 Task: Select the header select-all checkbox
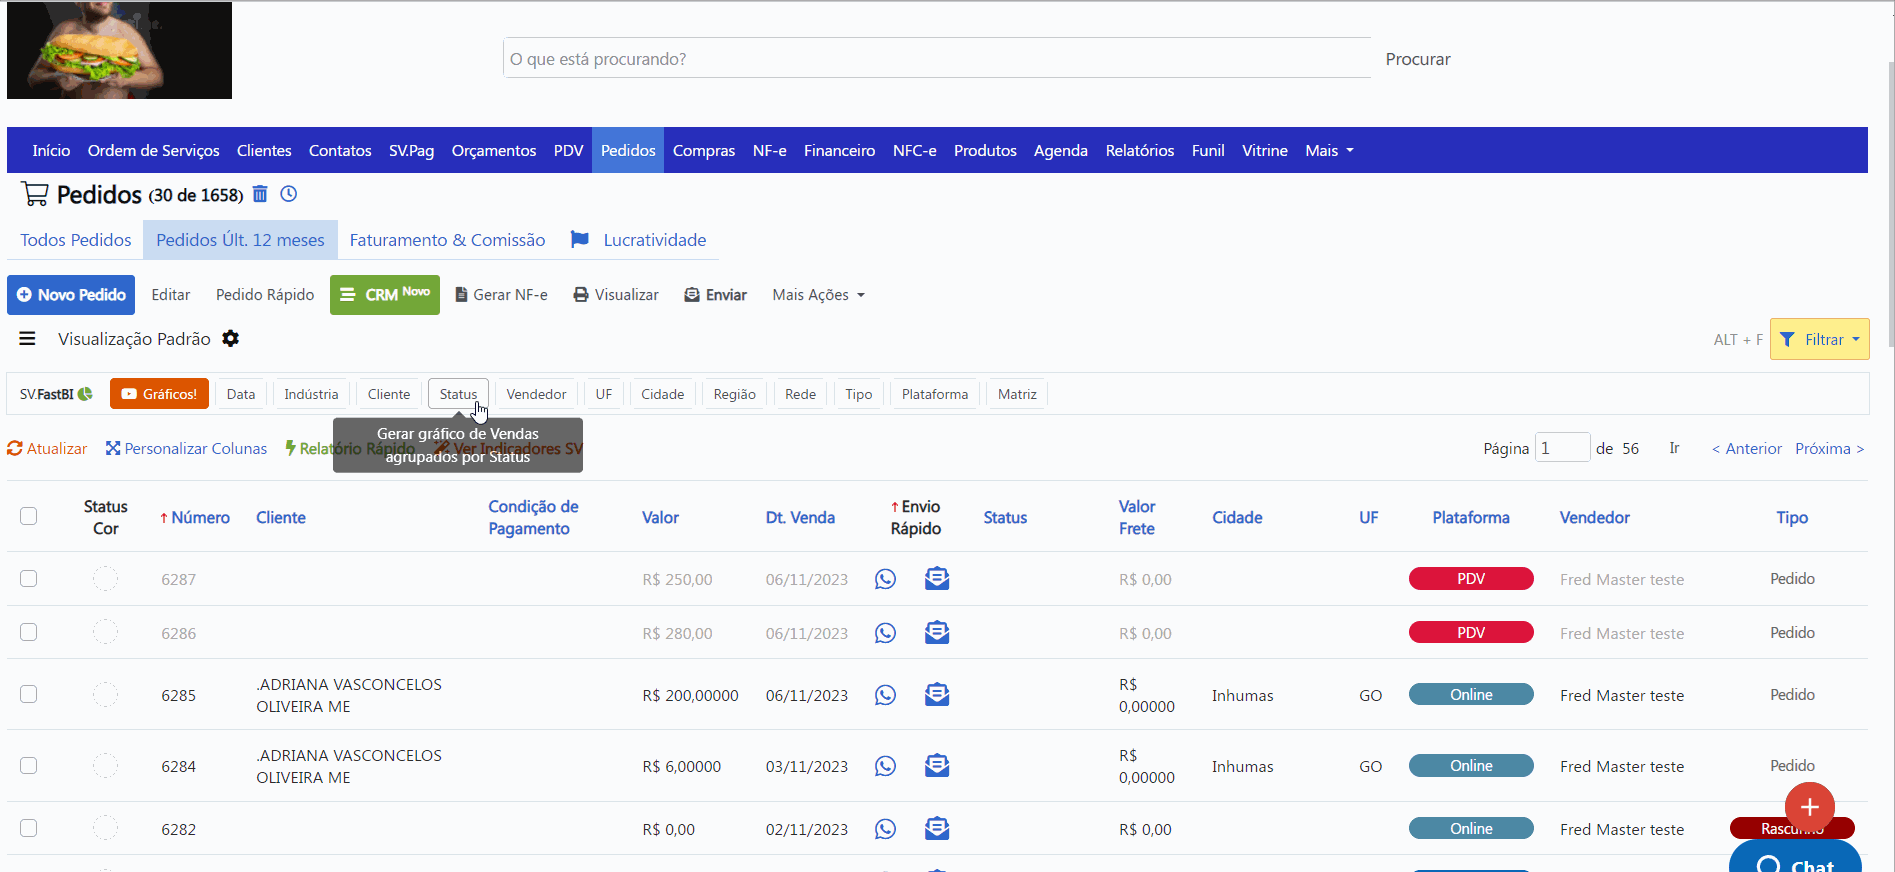coord(29,516)
